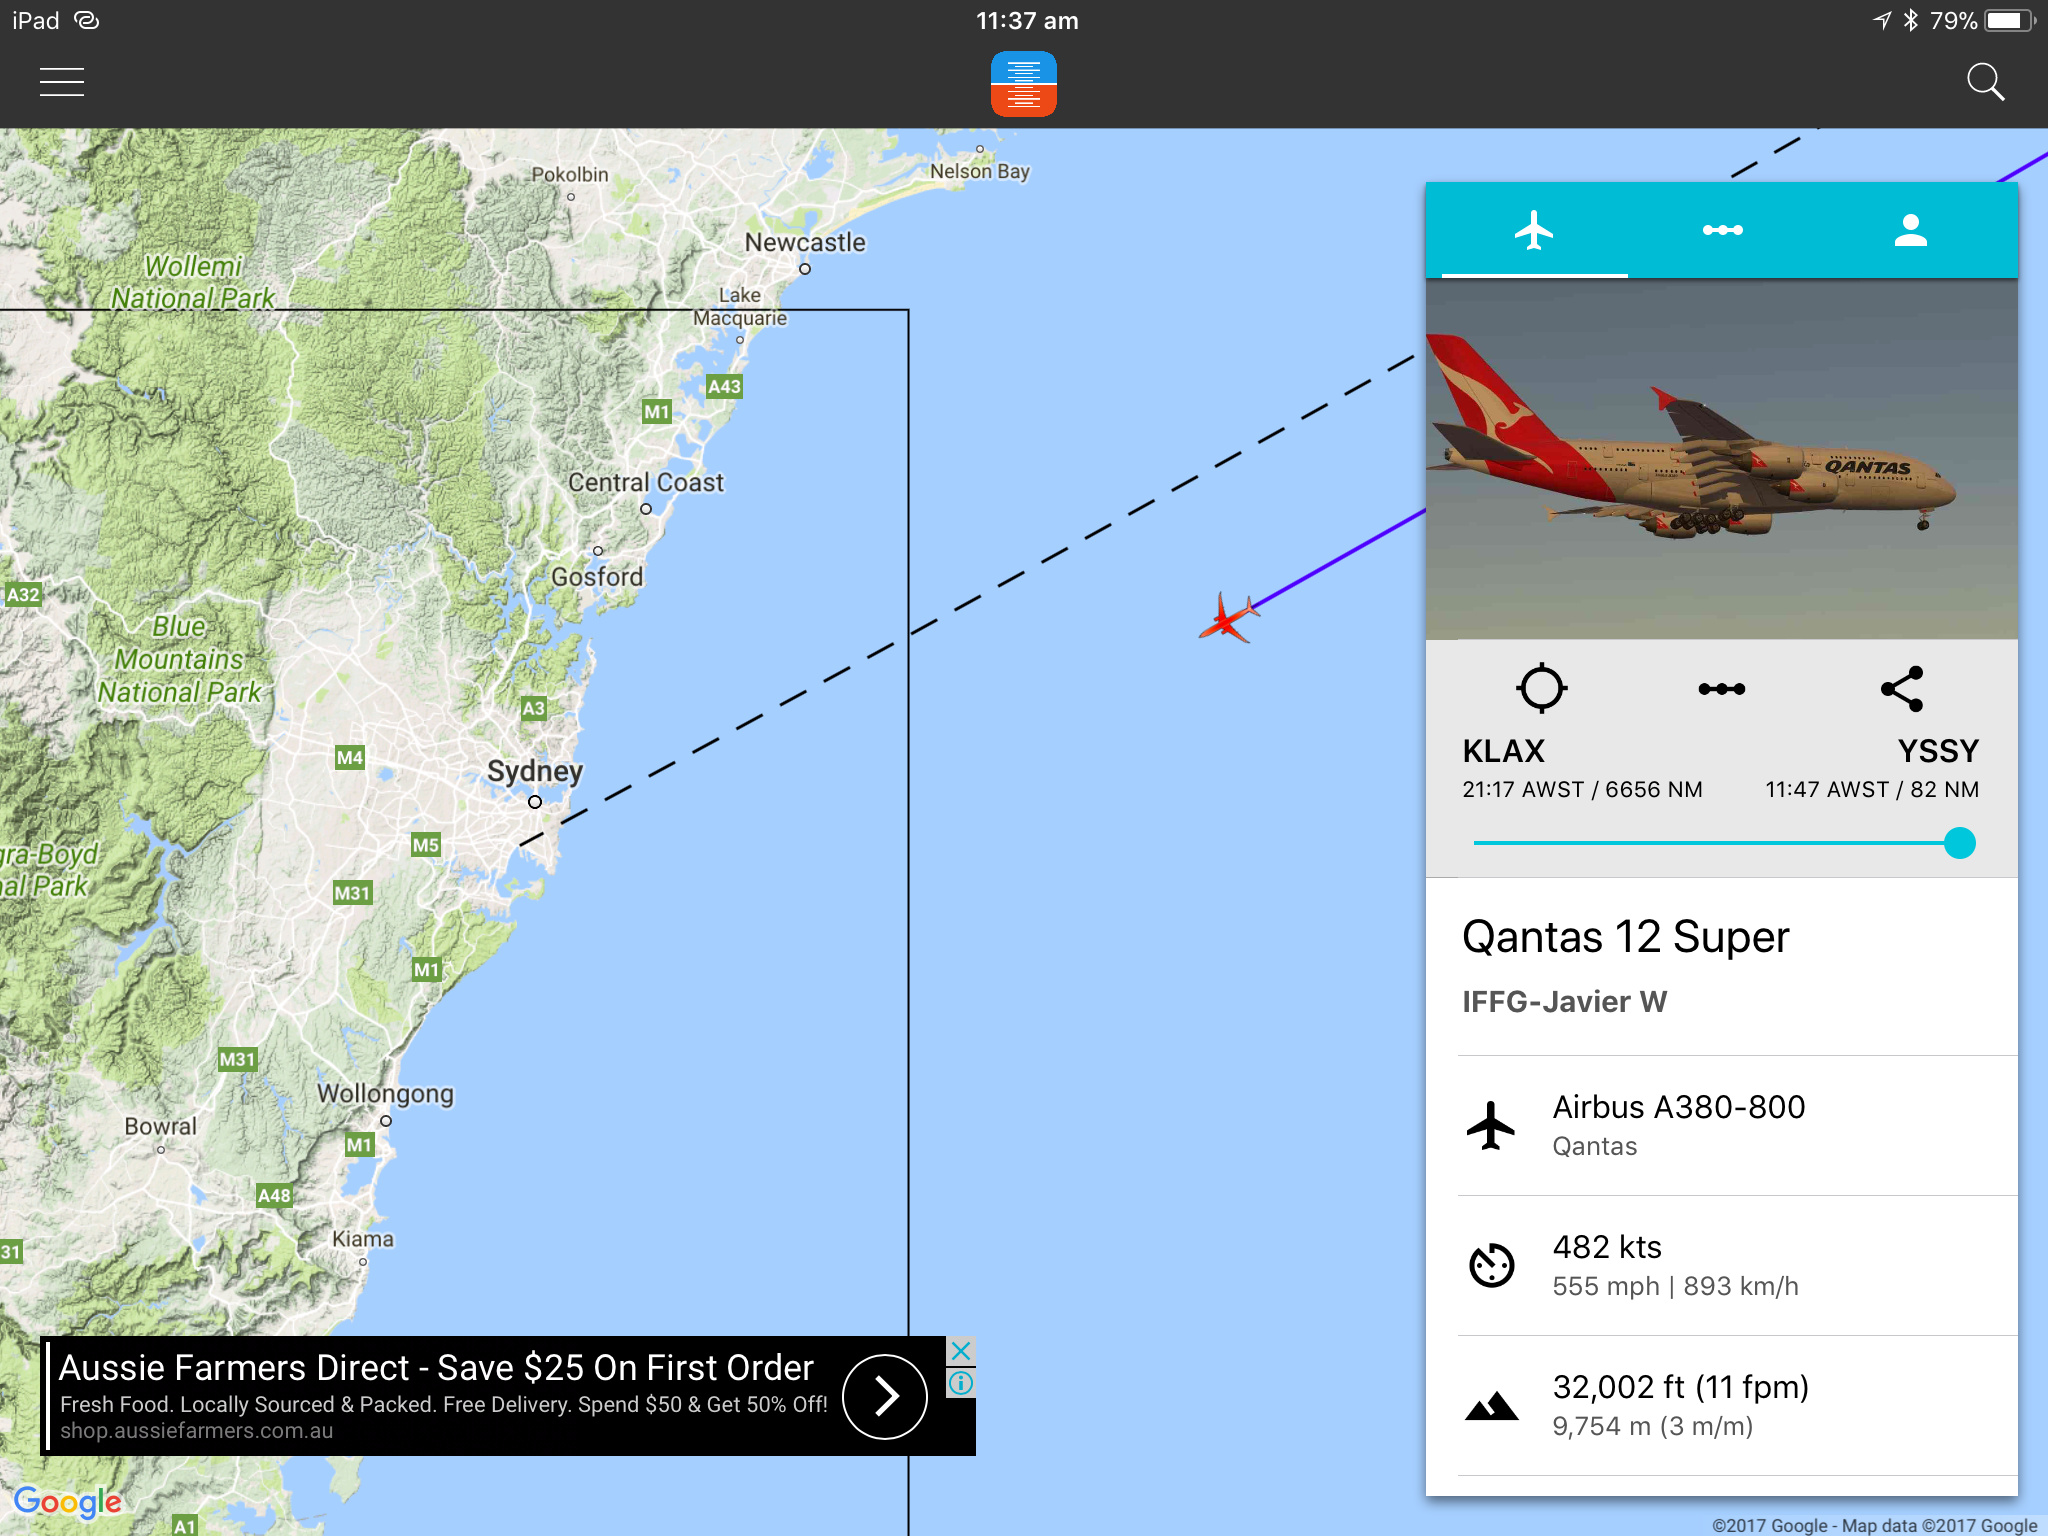Visit shop.aussiefarmers.com.au link
The height and width of the screenshot is (1536, 2048).
[196, 1431]
